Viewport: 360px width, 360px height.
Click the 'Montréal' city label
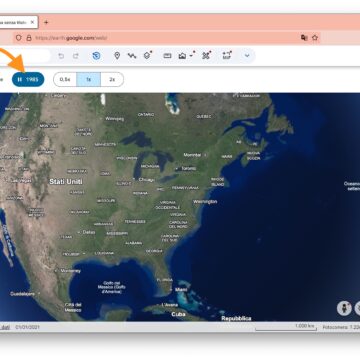tap(192, 155)
